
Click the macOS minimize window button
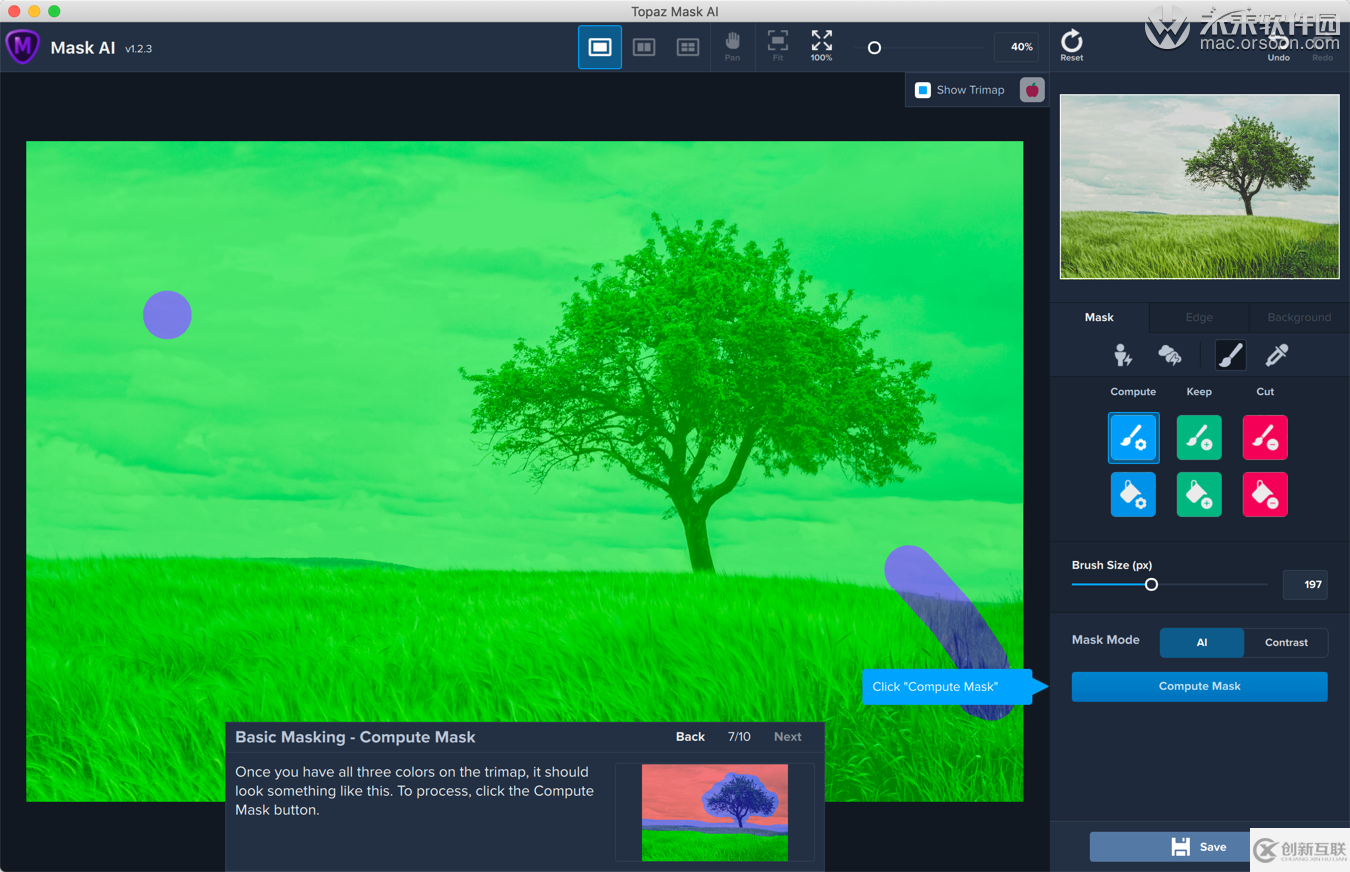click(x=34, y=11)
